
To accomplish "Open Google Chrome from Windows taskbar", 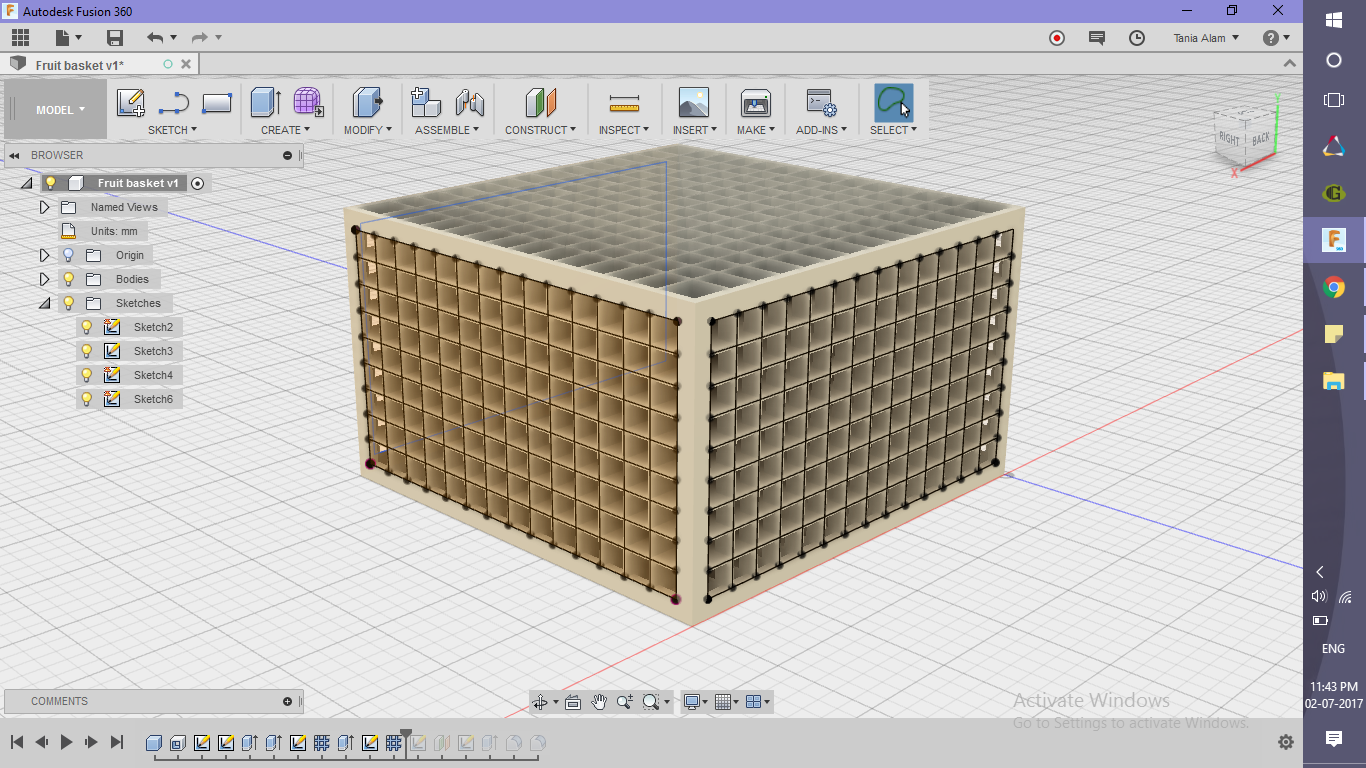I will (1334, 288).
